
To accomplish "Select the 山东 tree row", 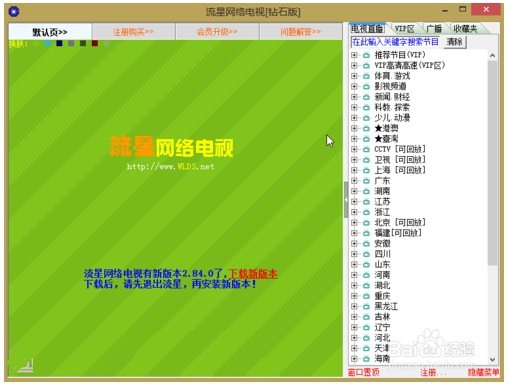I will [x=382, y=264].
